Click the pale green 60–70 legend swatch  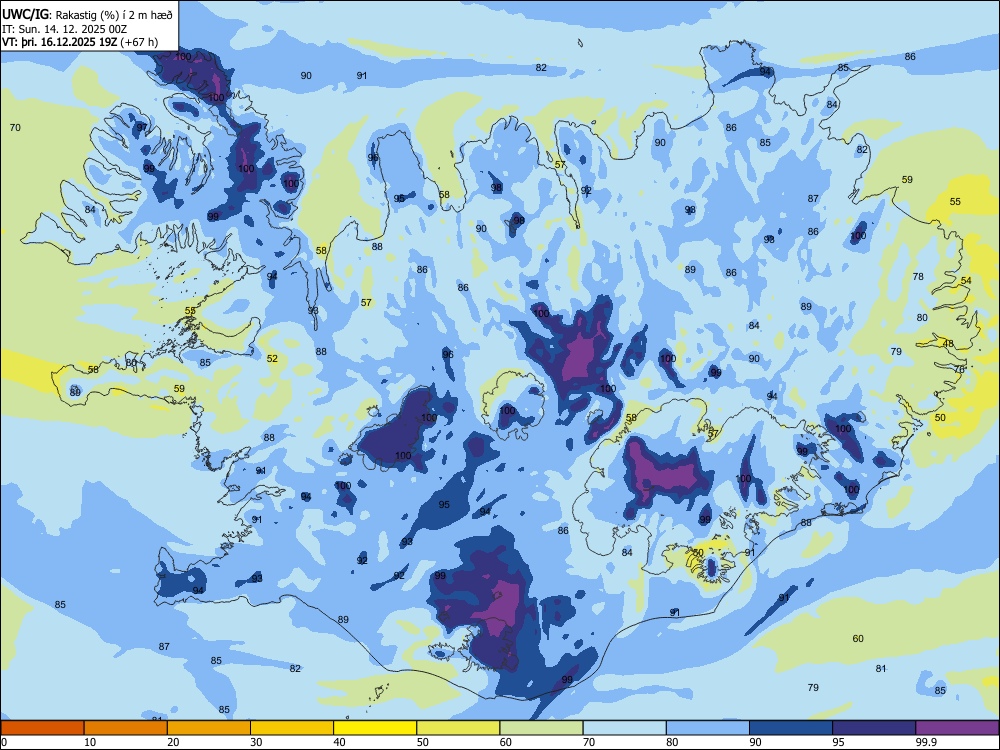(x=541, y=728)
